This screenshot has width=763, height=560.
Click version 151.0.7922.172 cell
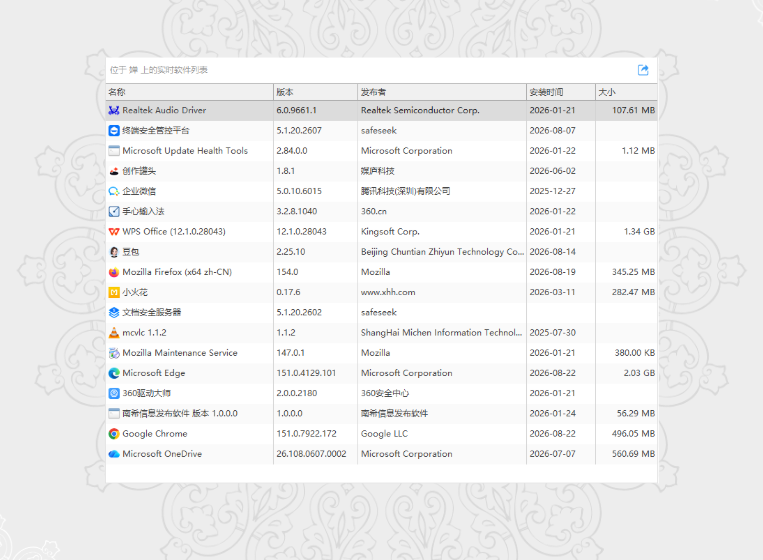pos(307,434)
